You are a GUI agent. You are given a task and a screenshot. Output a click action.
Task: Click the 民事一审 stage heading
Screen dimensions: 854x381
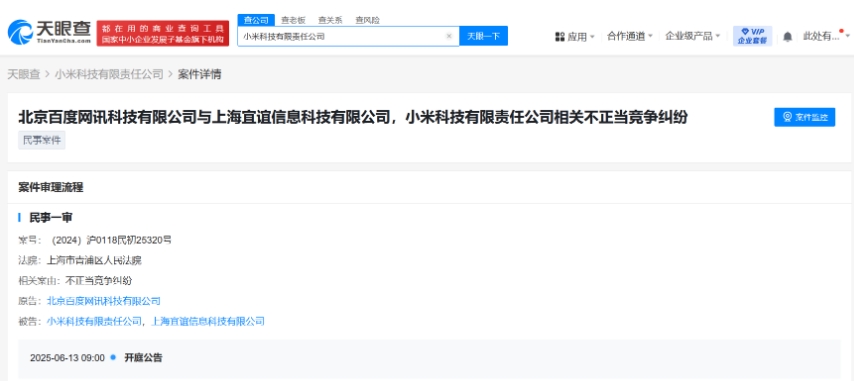pyautogui.click(x=51, y=218)
